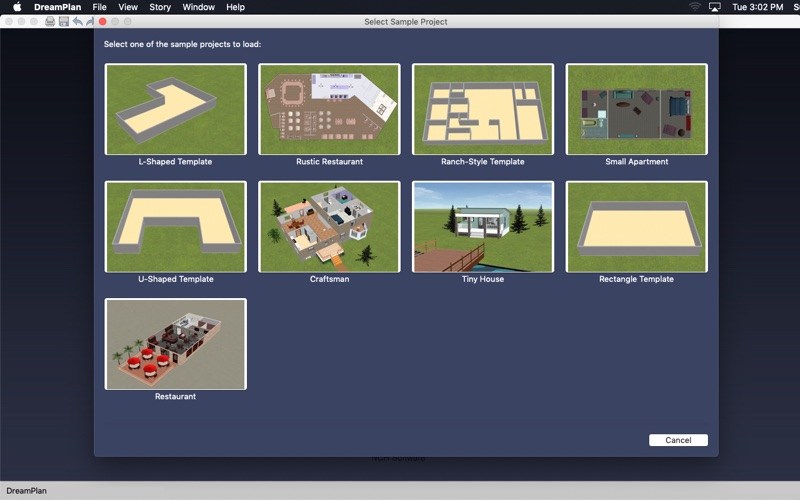Open the Craftsman sample project
This screenshot has width=800, height=500.
point(329,227)
